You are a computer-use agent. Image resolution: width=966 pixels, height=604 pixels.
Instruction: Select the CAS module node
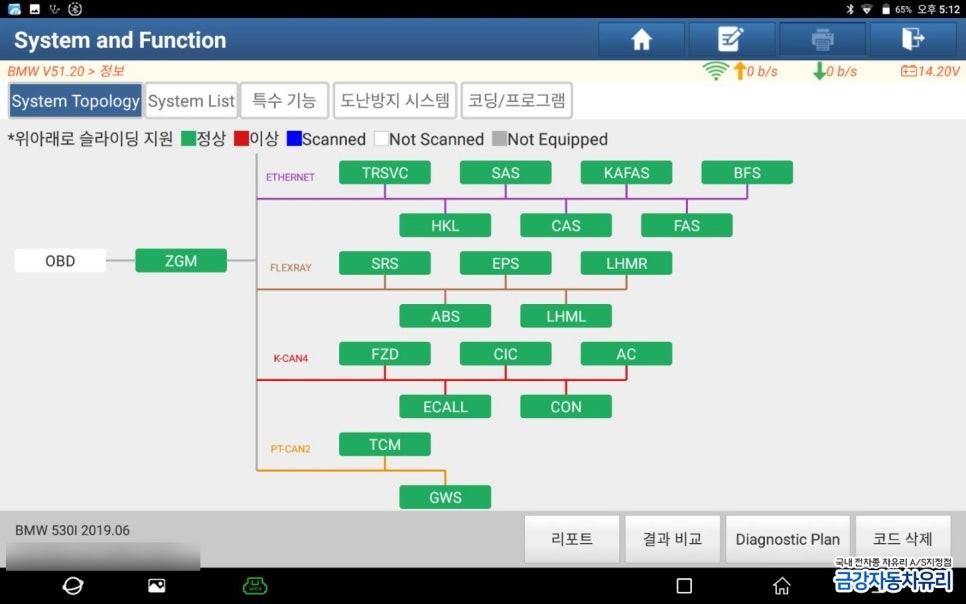565,225
